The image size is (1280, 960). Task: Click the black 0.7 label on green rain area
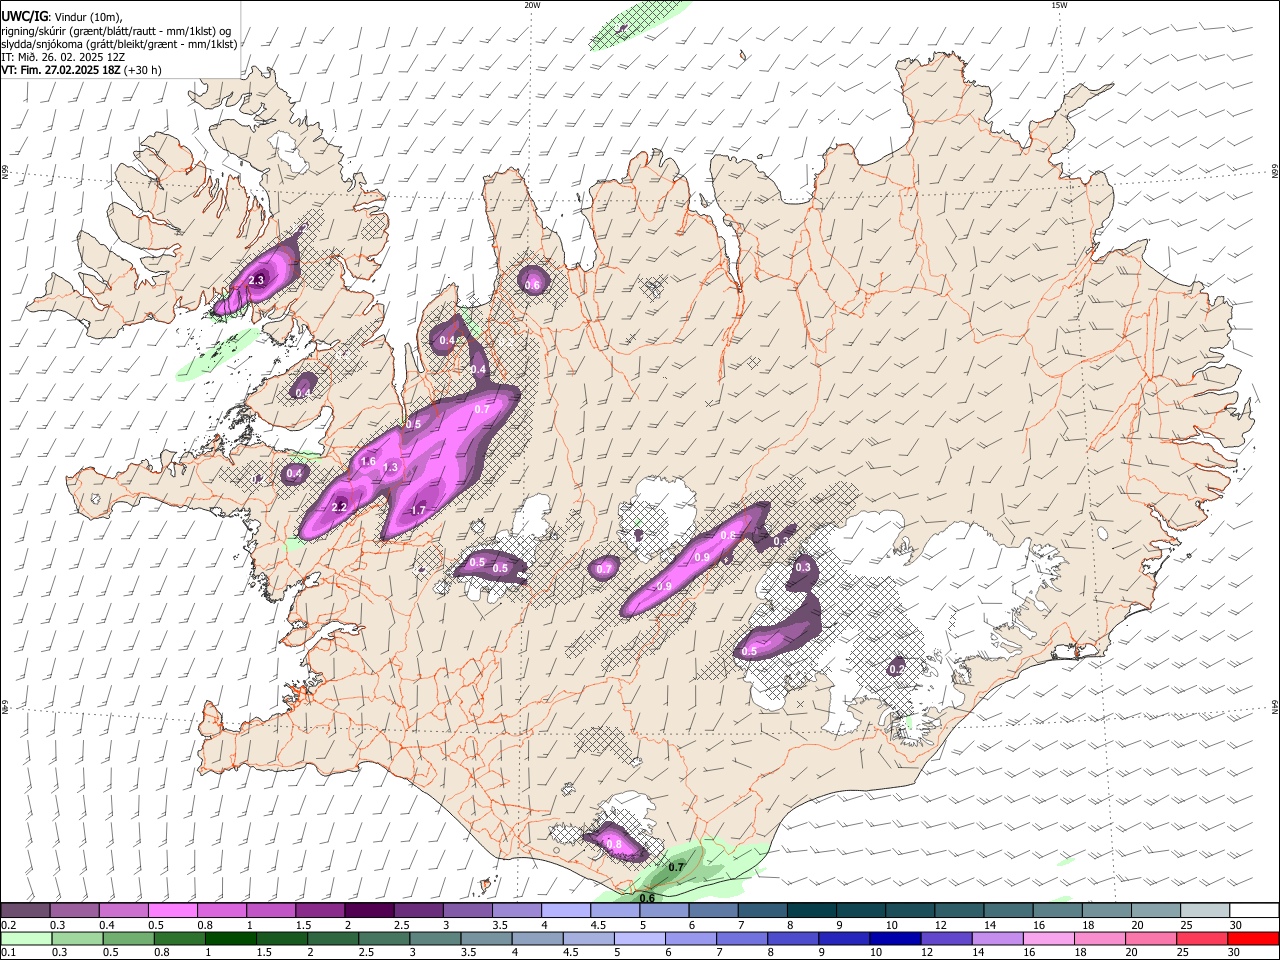(x=676, y=868)
